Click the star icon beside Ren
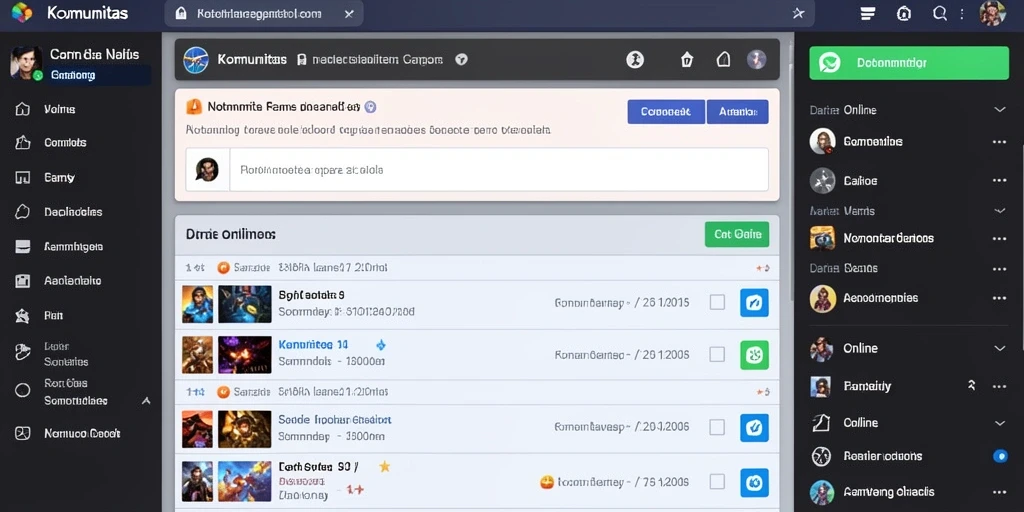Image resolution: width=1024 pixels, height=512 pixels. [22, 316]
